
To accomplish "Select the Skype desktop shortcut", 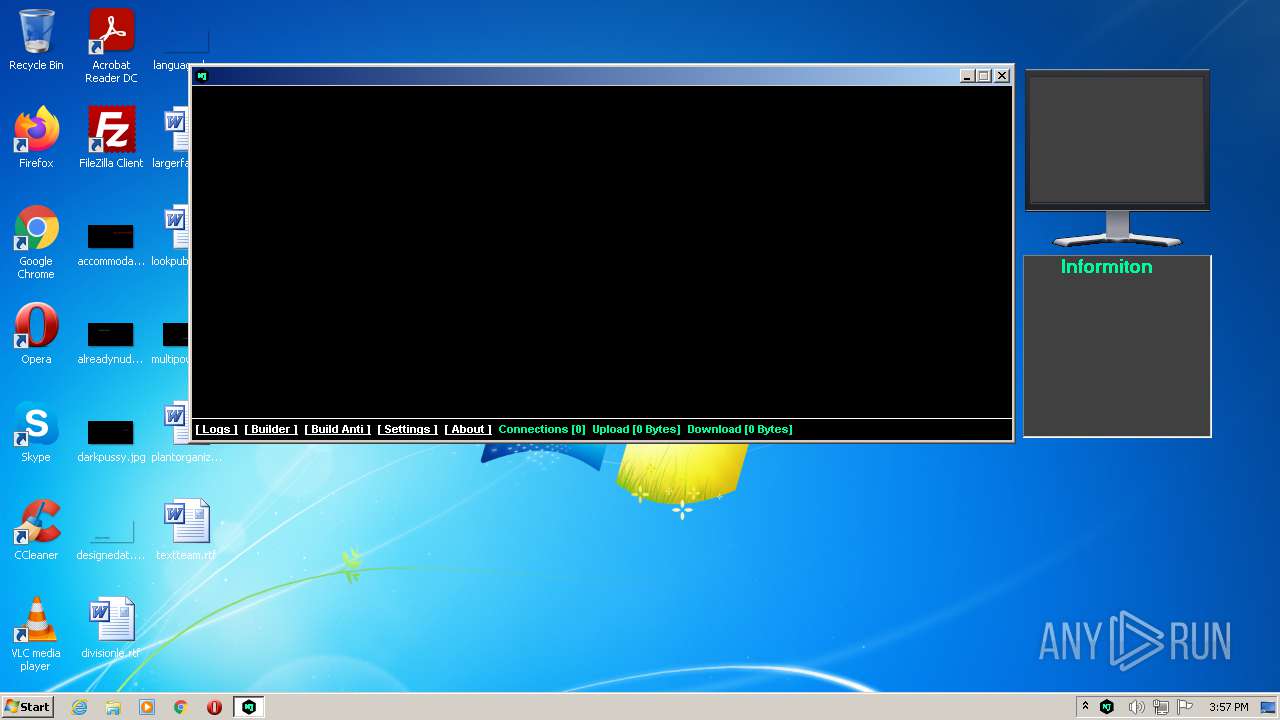I will (x=36, y=432).
